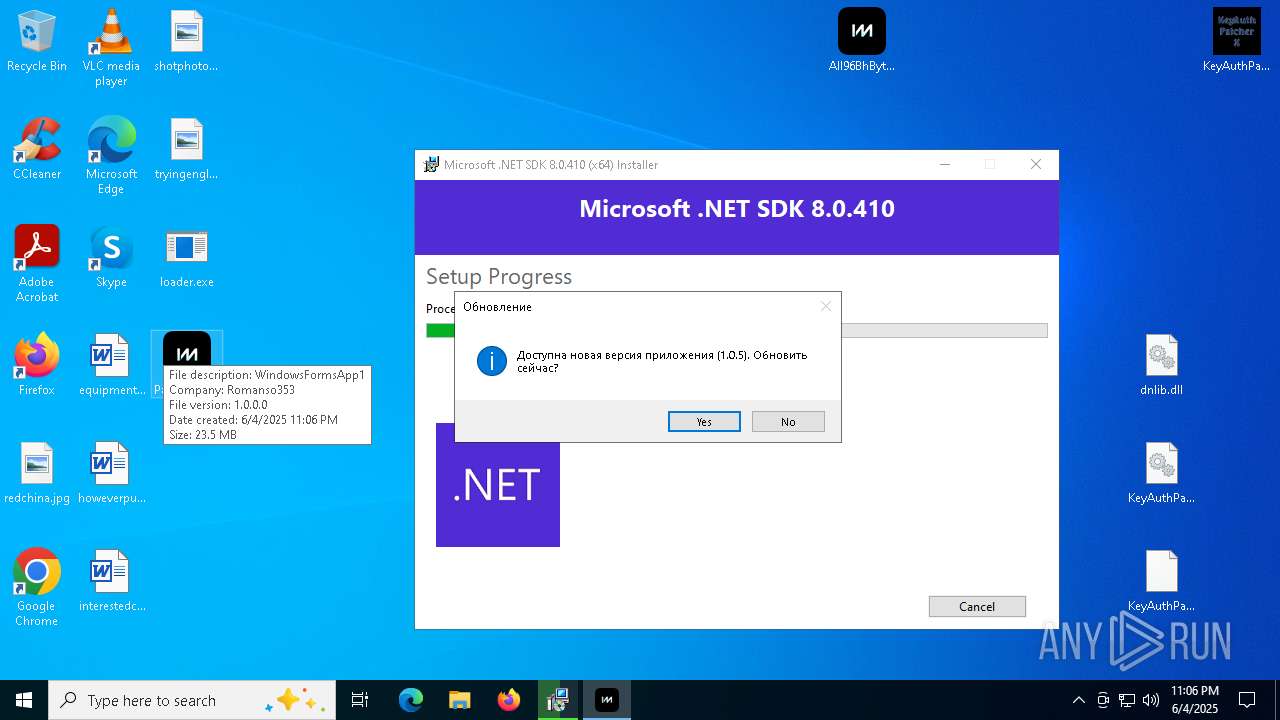The height and width of the screenshot is (720, 1280).
Task: Launch Adobe Acrobat shortcut
Action: click(x=37, y=264)
